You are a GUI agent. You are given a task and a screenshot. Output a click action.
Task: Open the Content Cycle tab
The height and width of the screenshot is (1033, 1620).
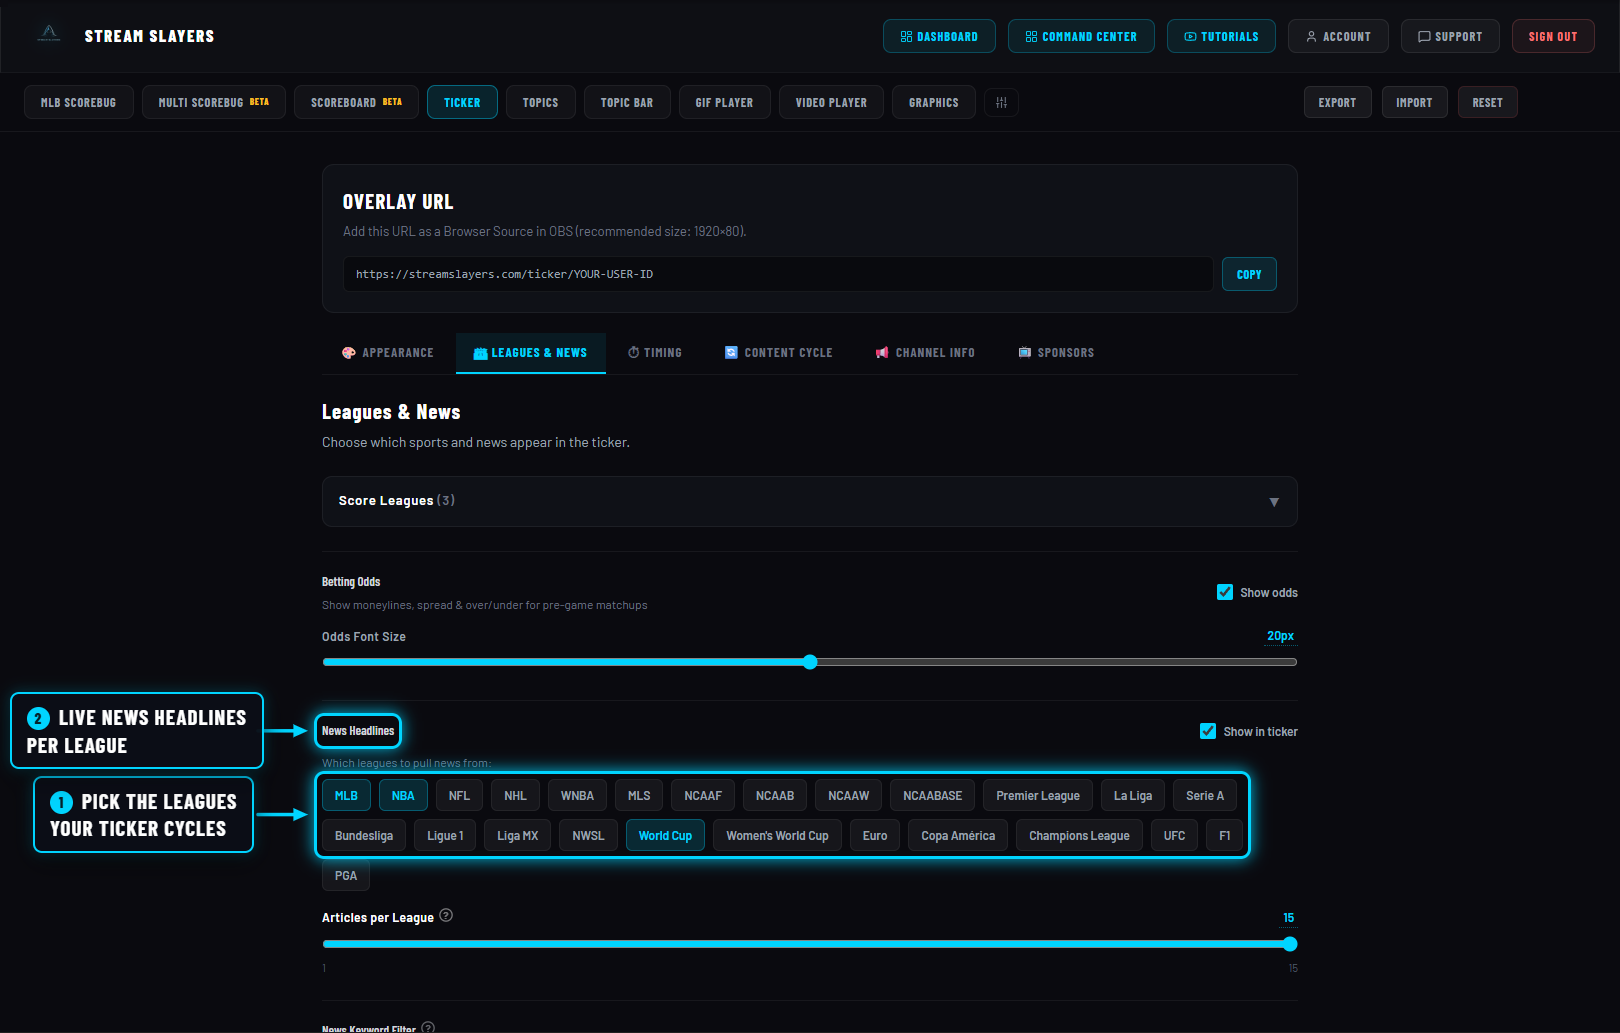tap(778, 353)
